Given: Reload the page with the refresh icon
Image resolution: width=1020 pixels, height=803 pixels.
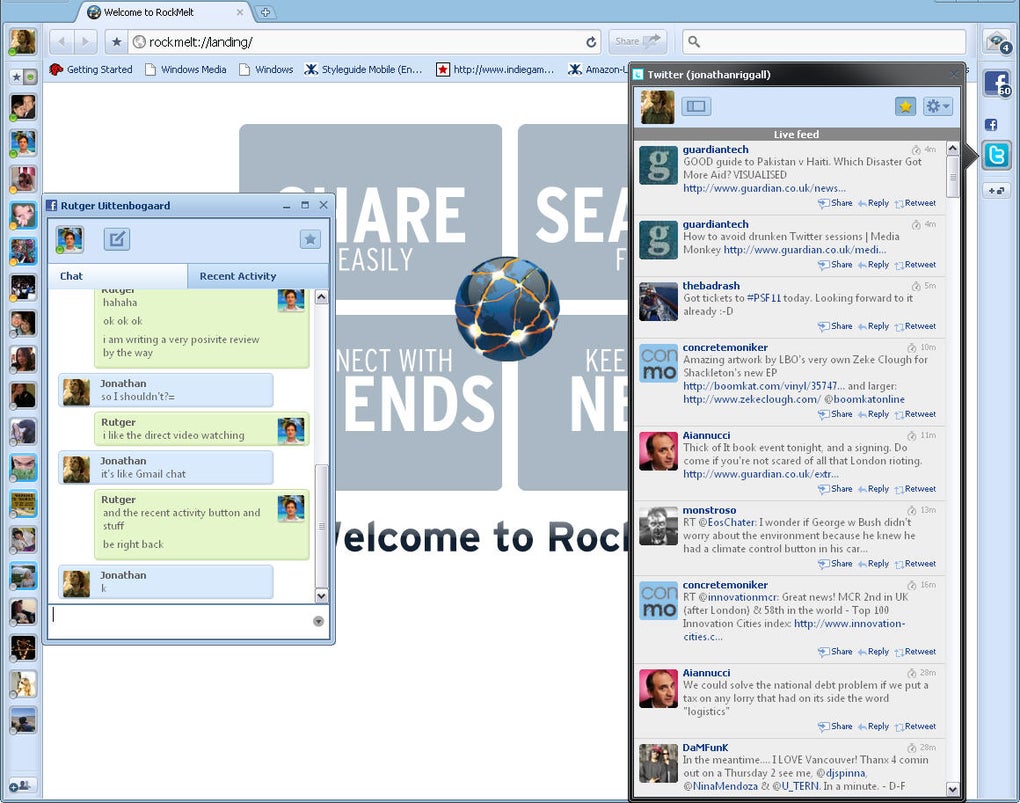Looking at the screenshot, I should click(591, 42).
